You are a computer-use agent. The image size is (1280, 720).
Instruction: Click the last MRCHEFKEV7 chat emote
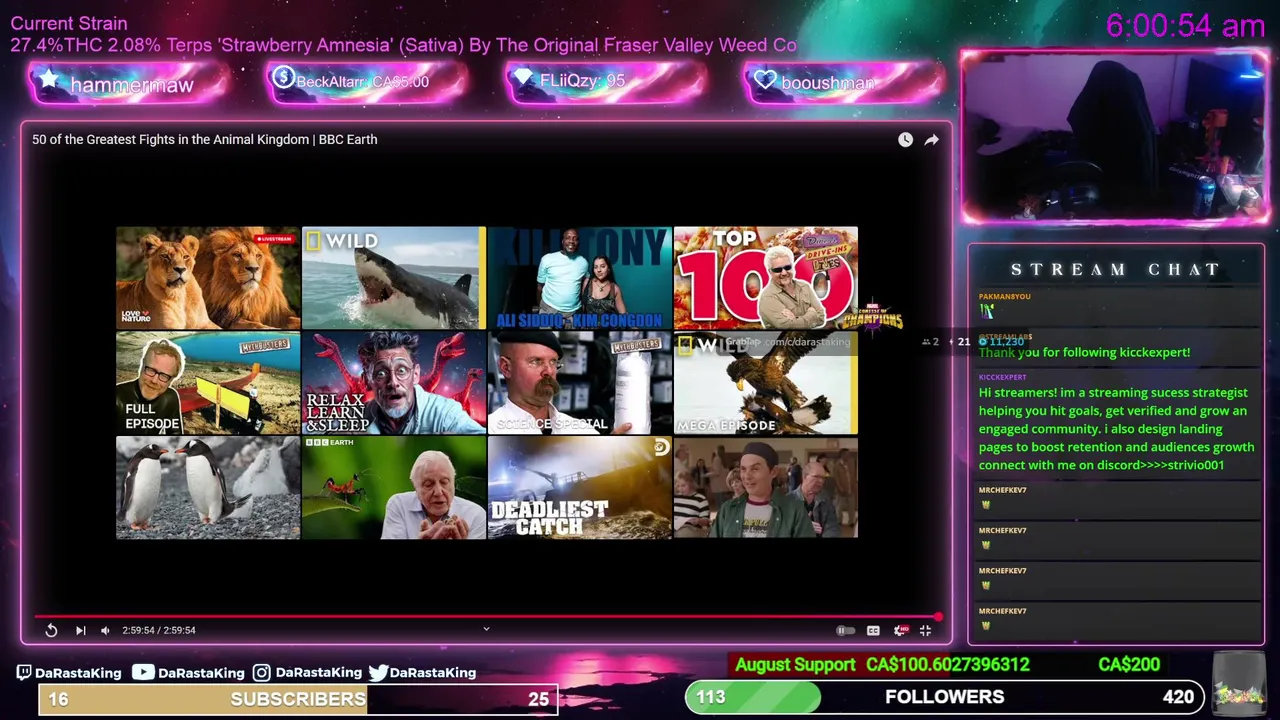point(985,626)
